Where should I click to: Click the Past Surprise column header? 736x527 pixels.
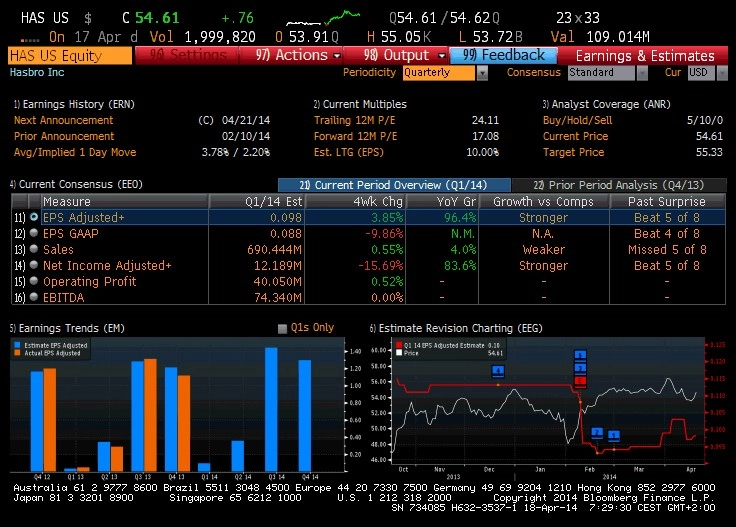coord(667,202)
